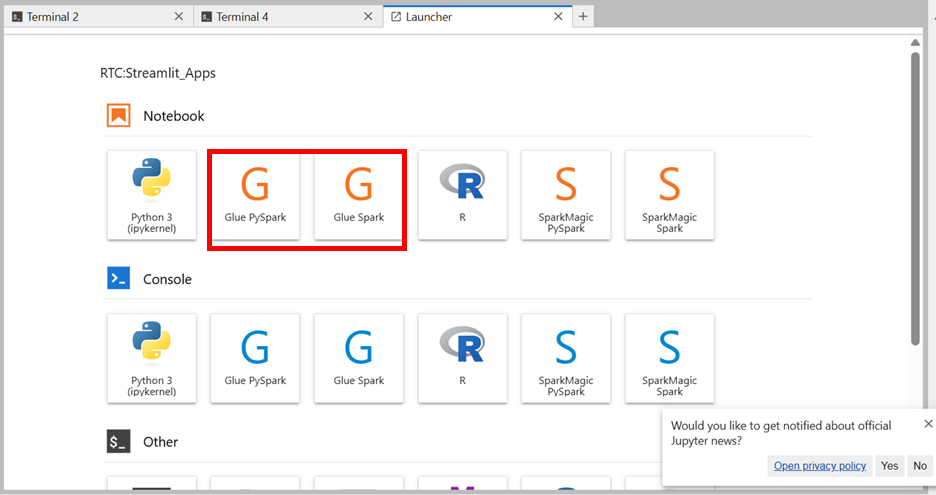Screen dimensions: 936x495
Task: Open a SparkMagic PySpark notebook
Action: [566, 195]
